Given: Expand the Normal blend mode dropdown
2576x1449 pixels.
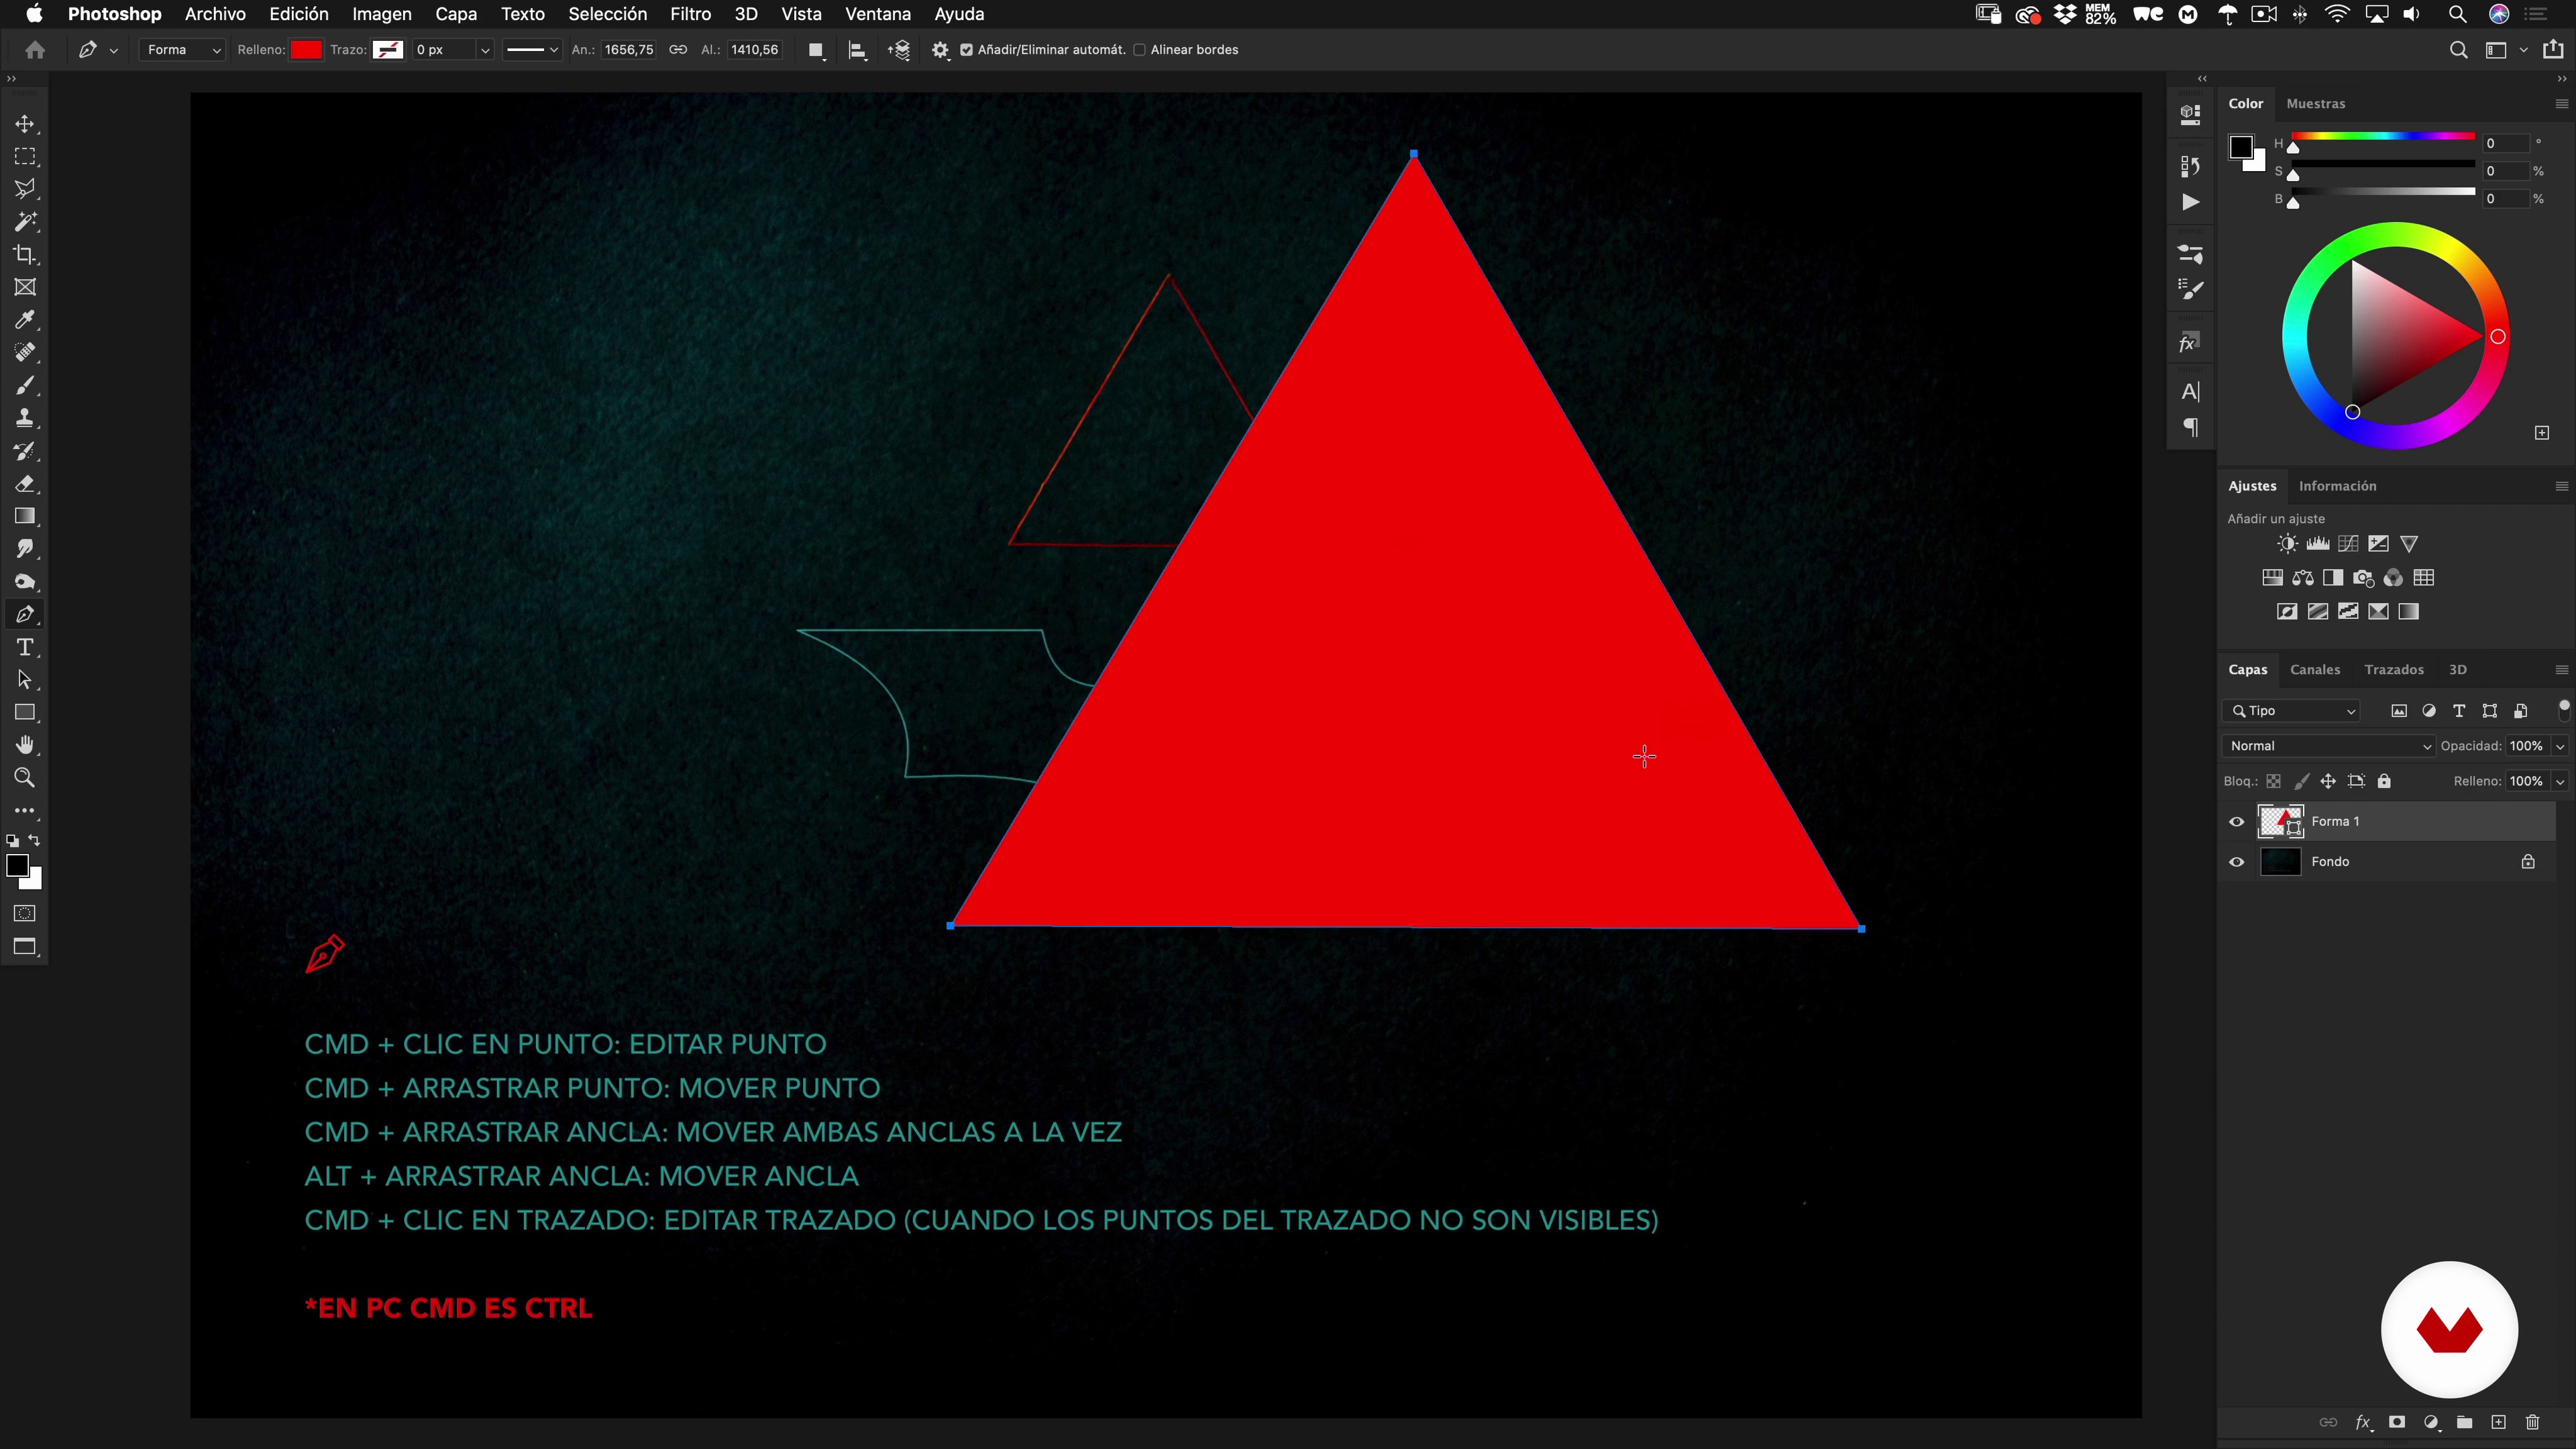Looking at the screenshot, I should point(2330,746).
